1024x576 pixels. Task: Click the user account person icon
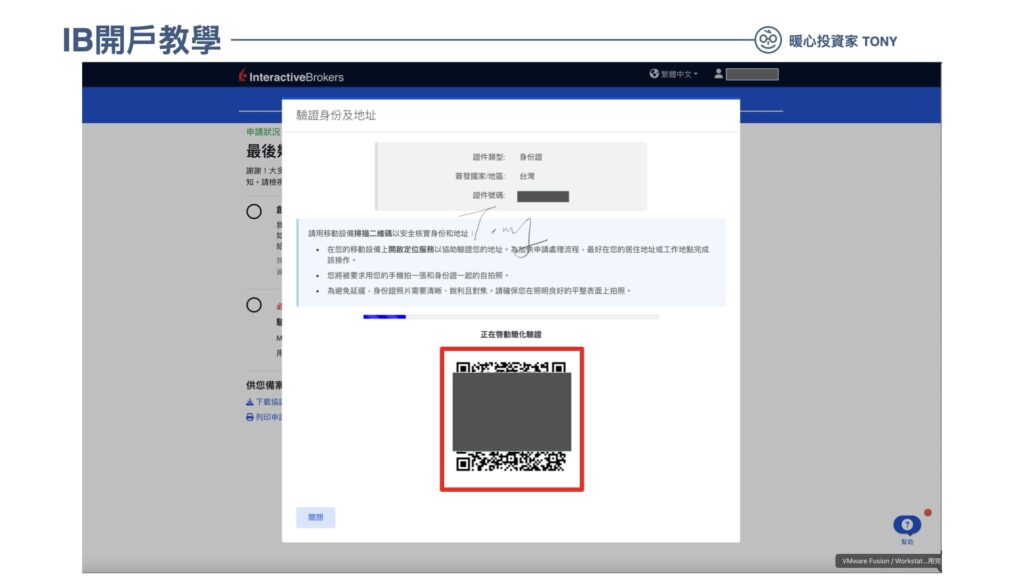click(x=718, y=74)
